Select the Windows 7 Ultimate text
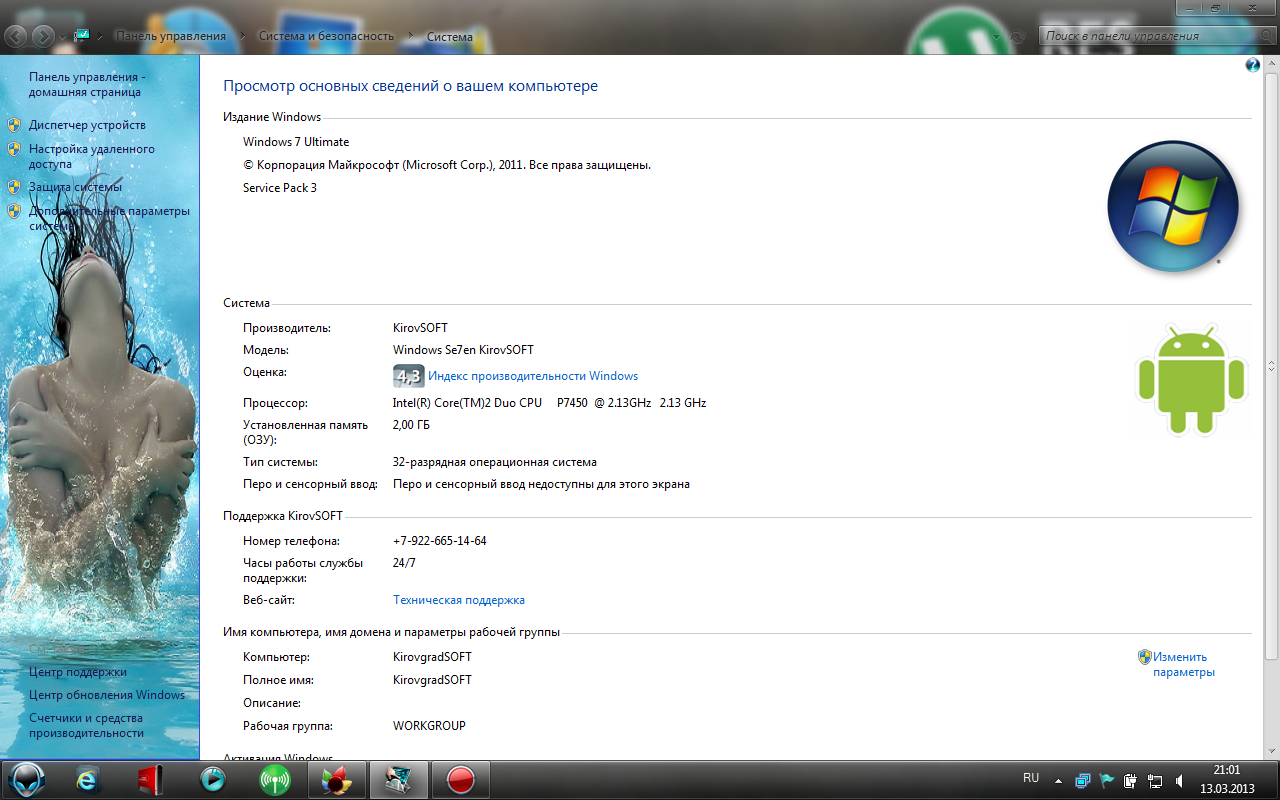Viewport: 1280px width, 800px height. coord(296,142)
